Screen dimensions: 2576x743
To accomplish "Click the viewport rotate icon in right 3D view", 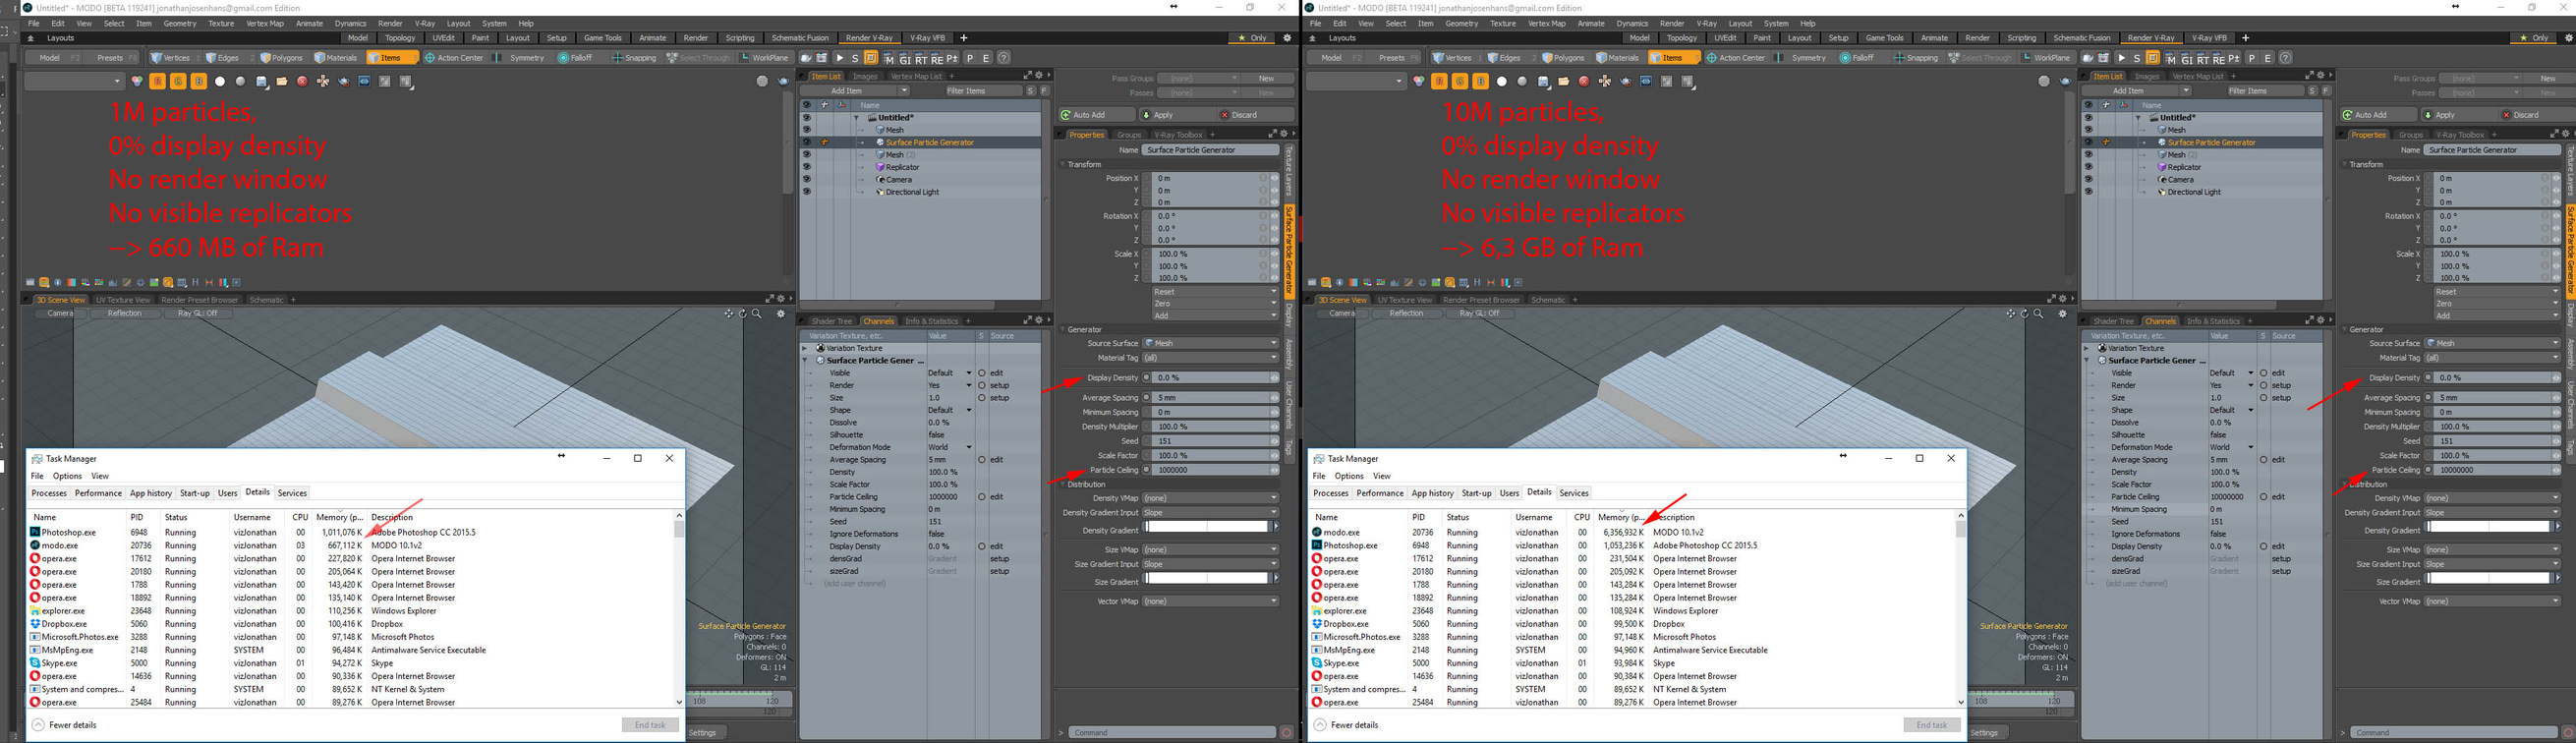I will [x=2025, y=314].
